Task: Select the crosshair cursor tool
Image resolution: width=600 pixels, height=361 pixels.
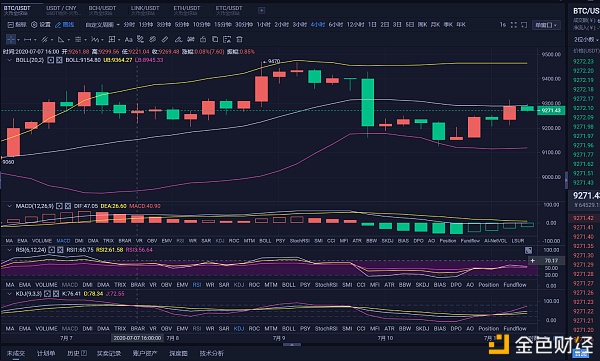Action: coord(11,39)
